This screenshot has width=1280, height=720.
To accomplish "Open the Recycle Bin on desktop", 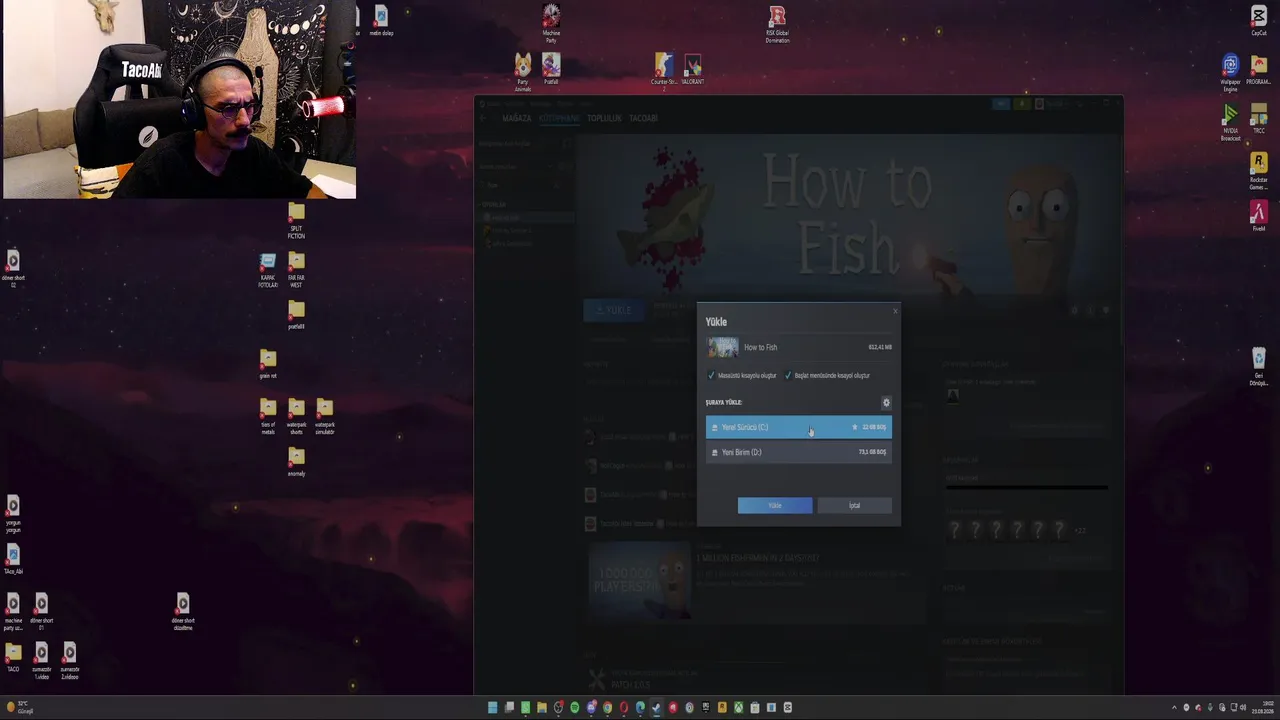I will (1259, 366).
